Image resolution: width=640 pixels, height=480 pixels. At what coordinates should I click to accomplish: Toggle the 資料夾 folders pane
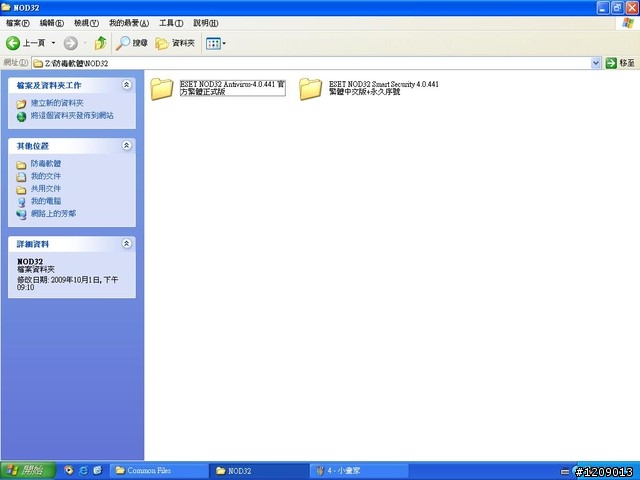175,43
